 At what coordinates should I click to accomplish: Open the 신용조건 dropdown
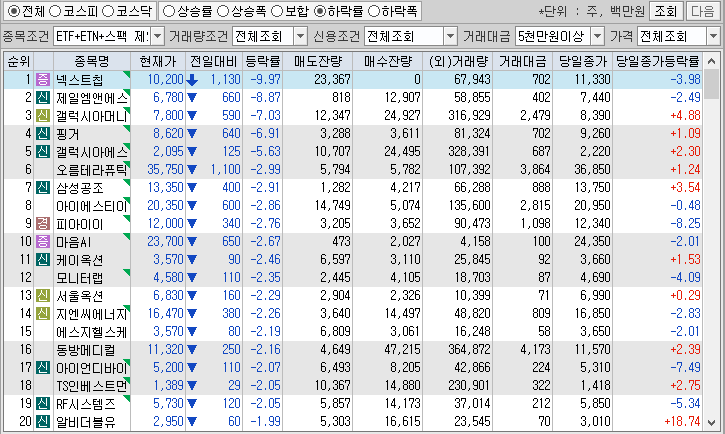point(450,36)
